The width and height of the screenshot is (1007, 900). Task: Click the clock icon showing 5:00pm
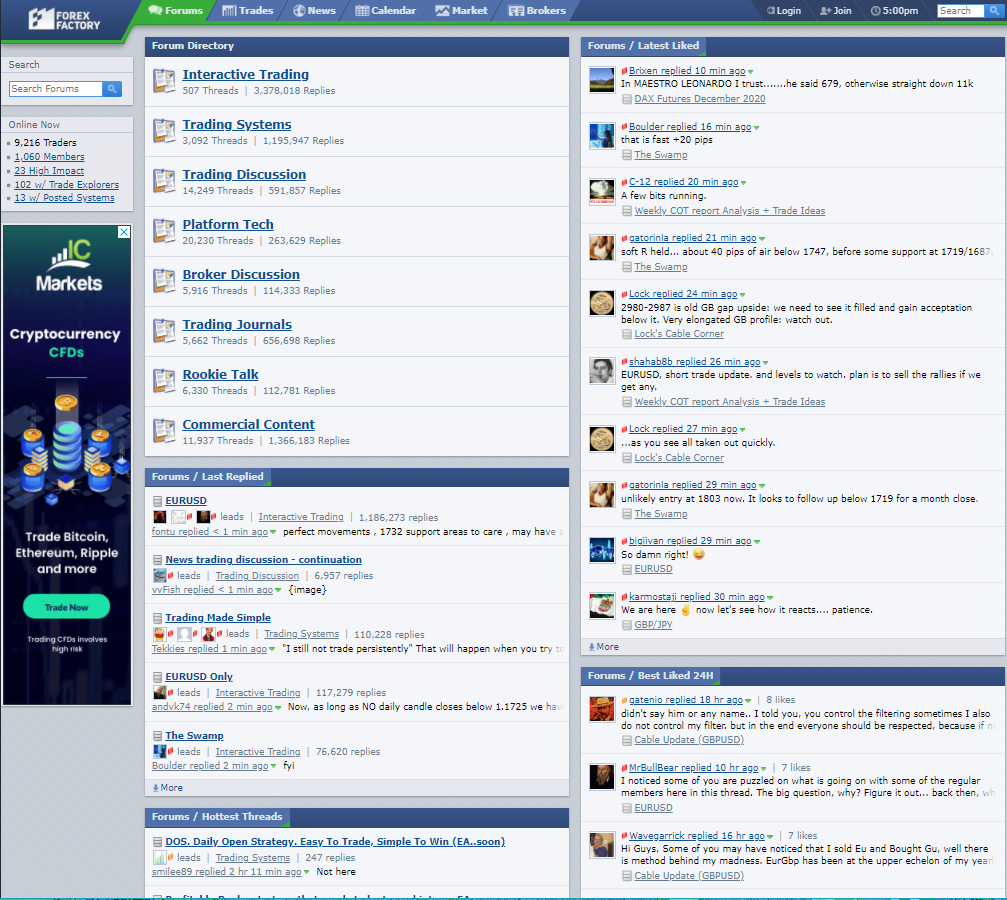[x=875, y=11]
